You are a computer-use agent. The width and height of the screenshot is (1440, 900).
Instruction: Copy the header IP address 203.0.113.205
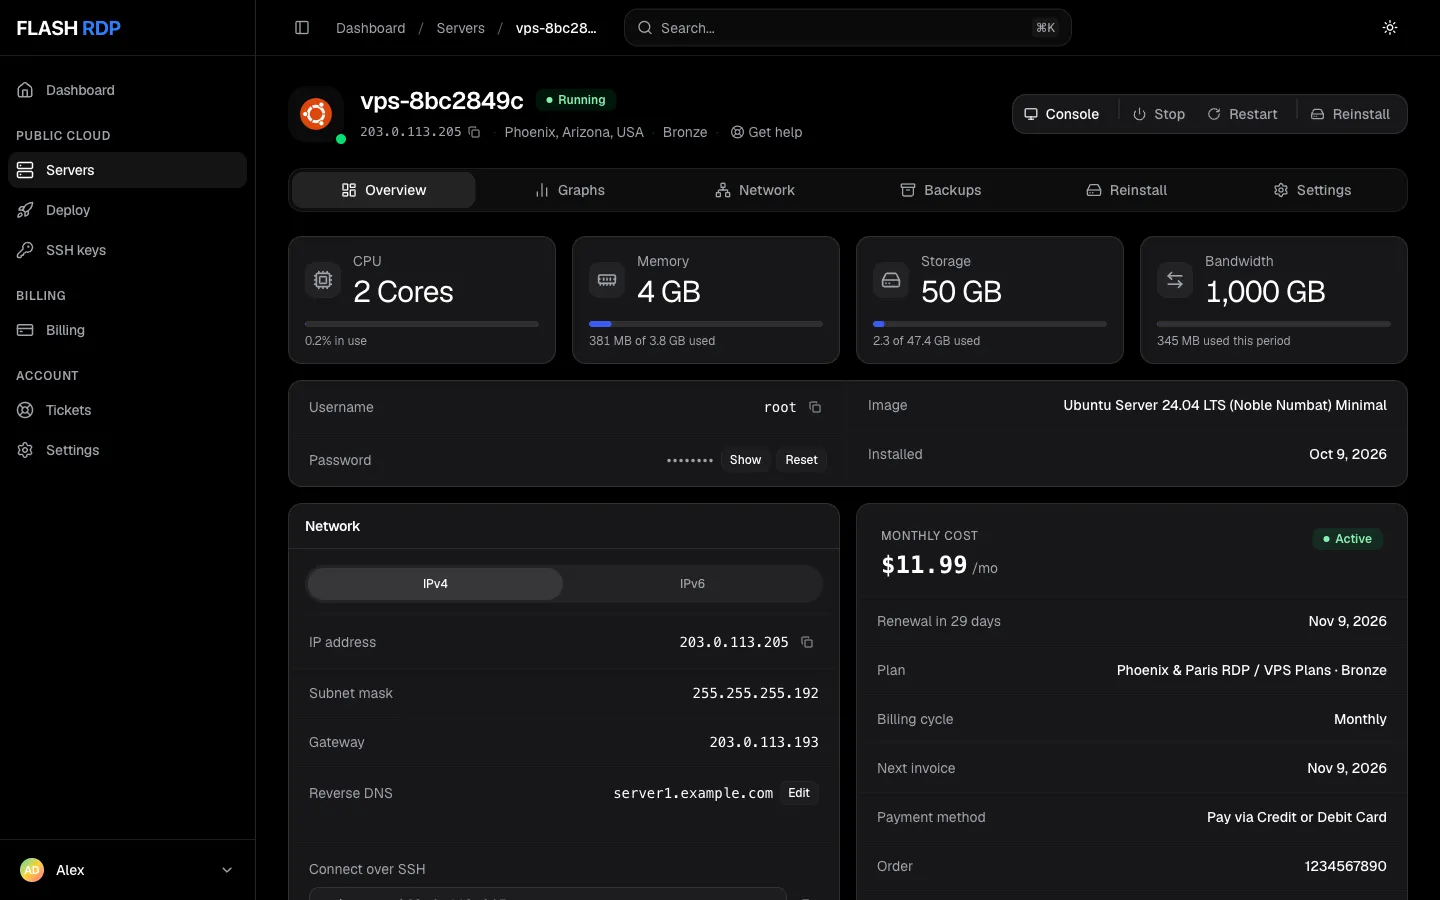(x=475, y=132)
